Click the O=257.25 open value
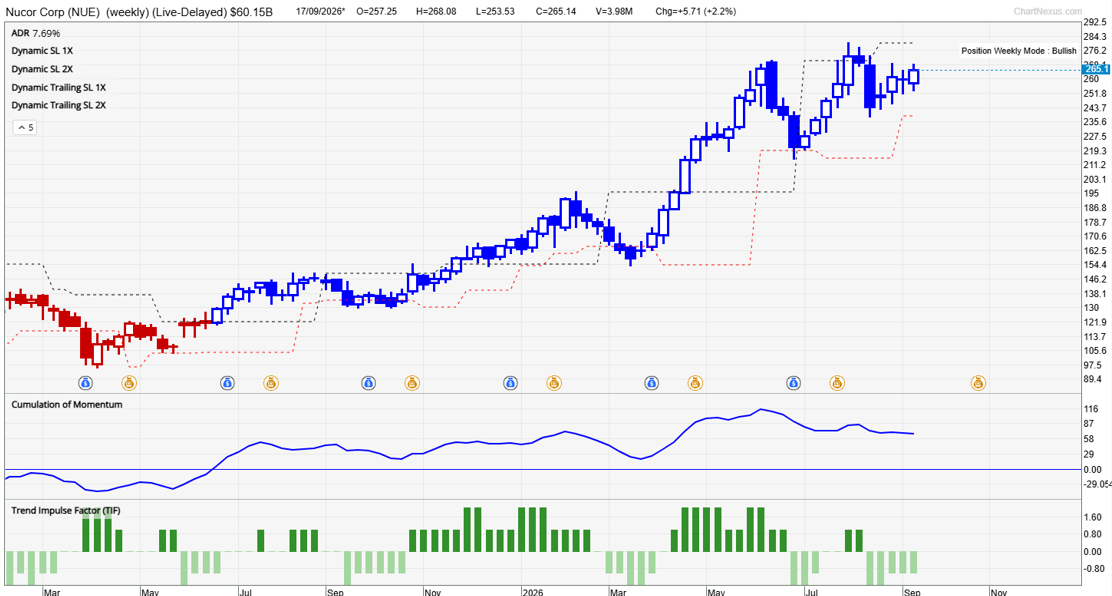The image size is (1112, 596). 379,11
